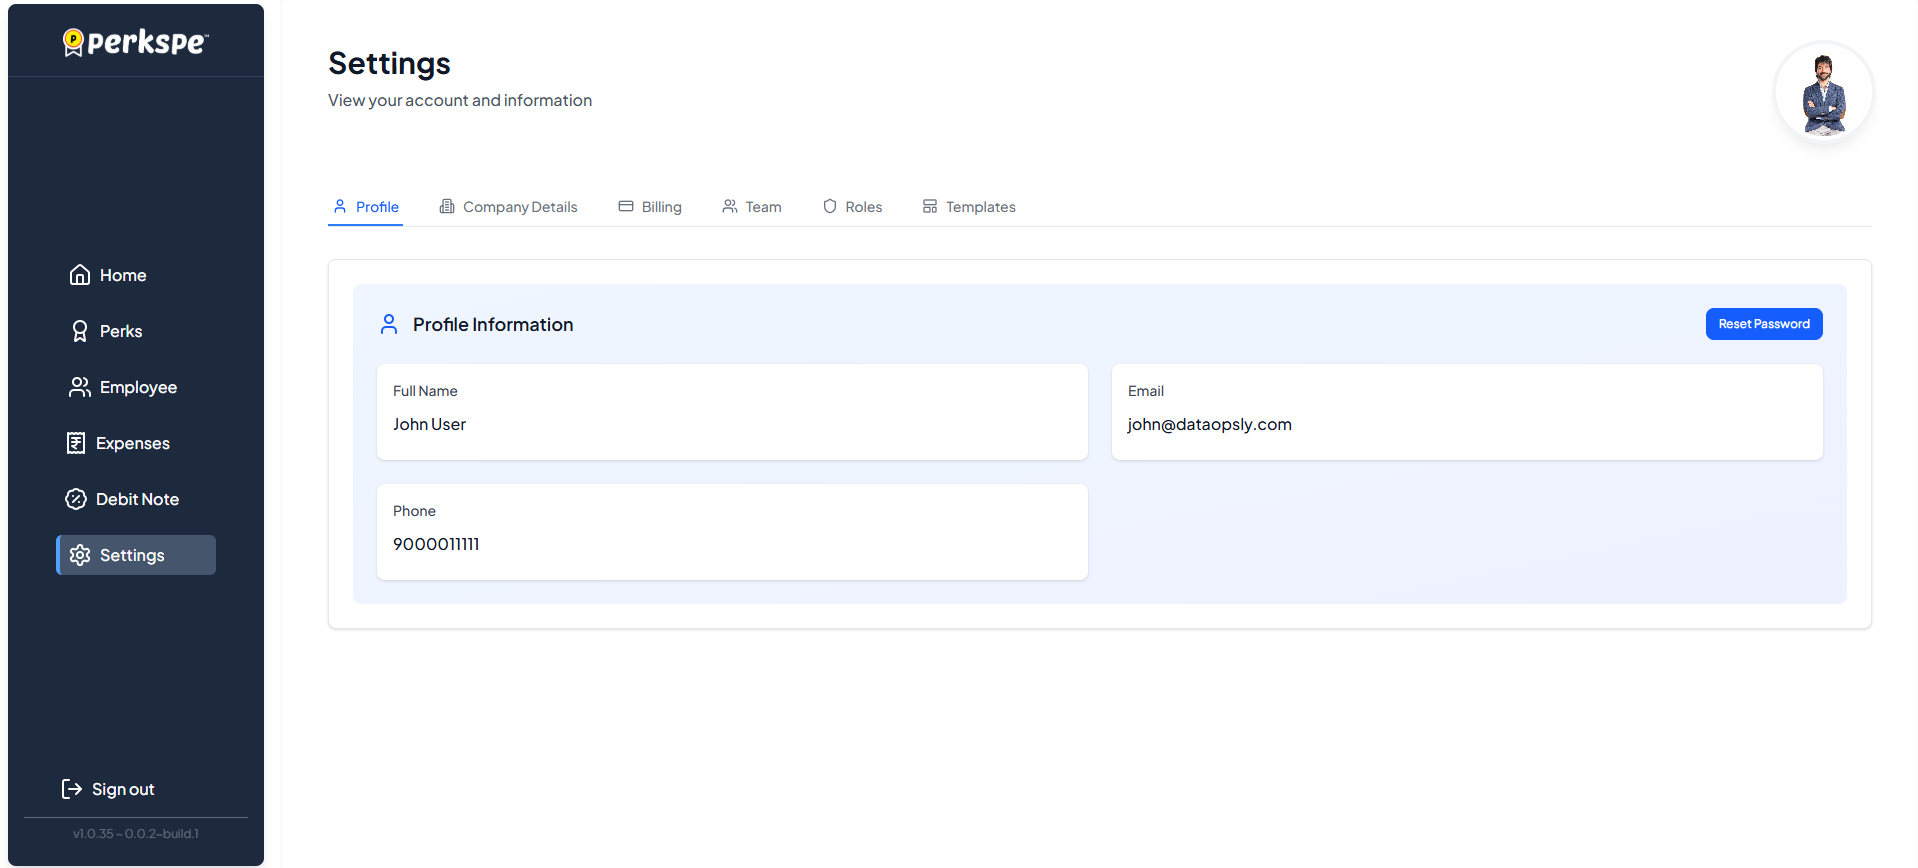1918x868 pixels.
Task: Select the Roles tab
Action: 852,207
